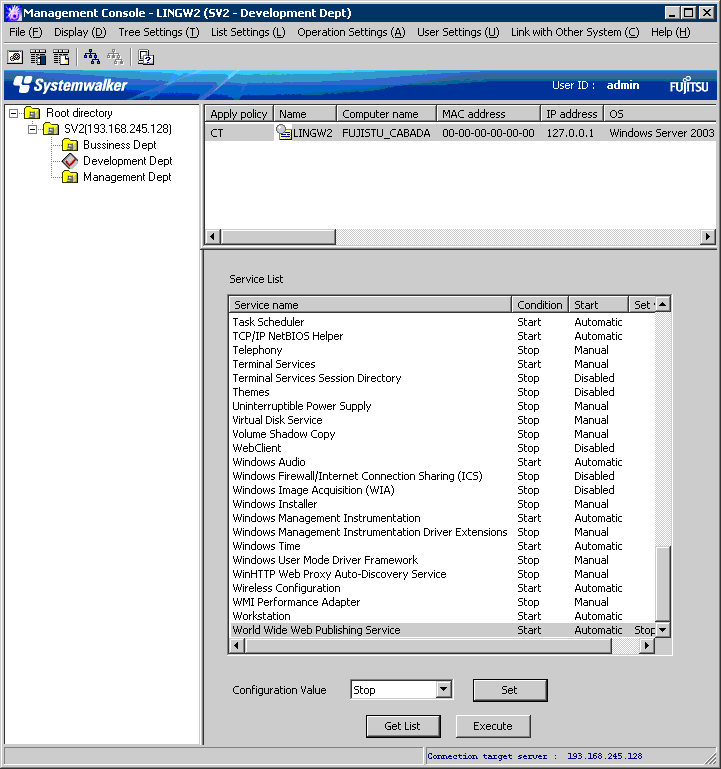Click the Bussiness Dept folder icon
Viewport: 721px width, 769px height.
(x=70, y=145)
